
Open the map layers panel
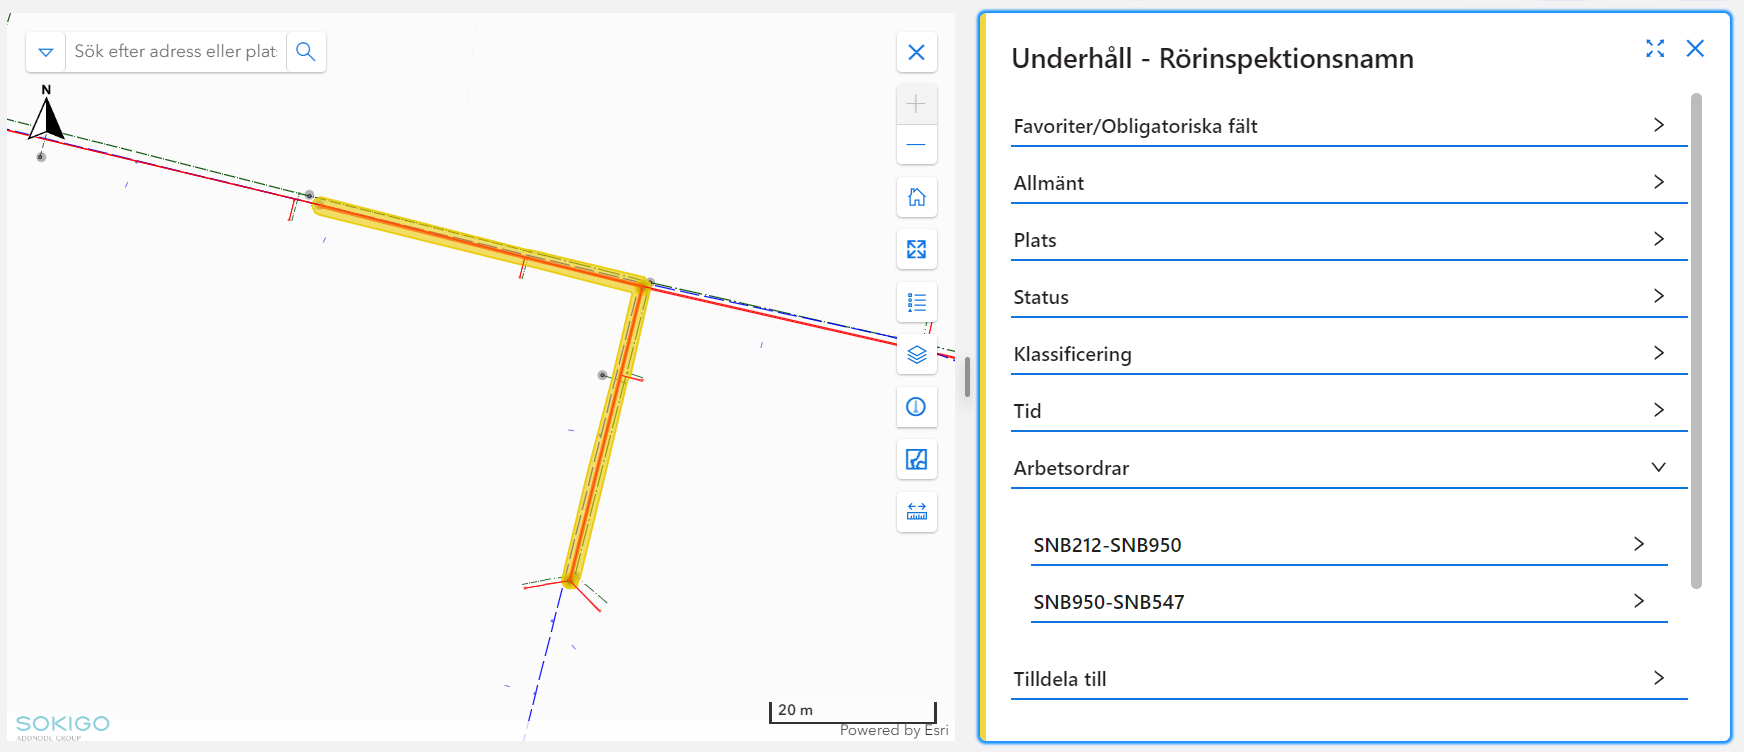pos(916,354)
